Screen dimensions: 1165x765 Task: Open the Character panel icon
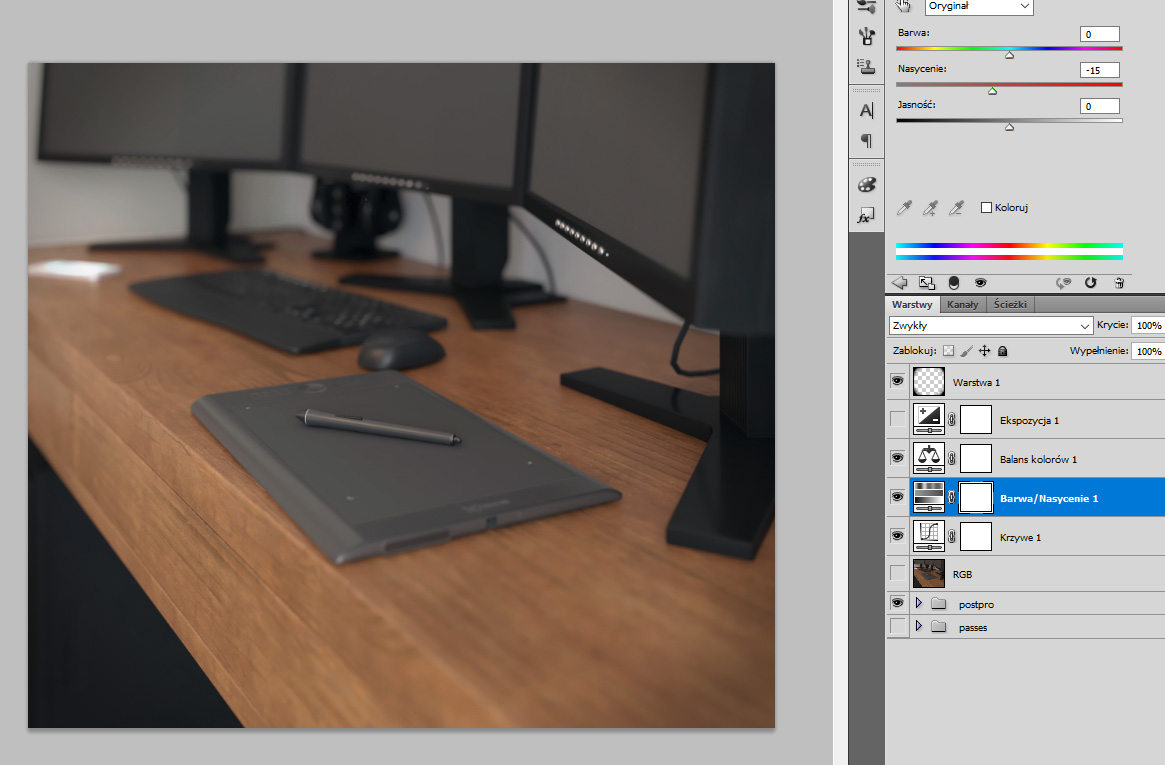pos(866,111)
